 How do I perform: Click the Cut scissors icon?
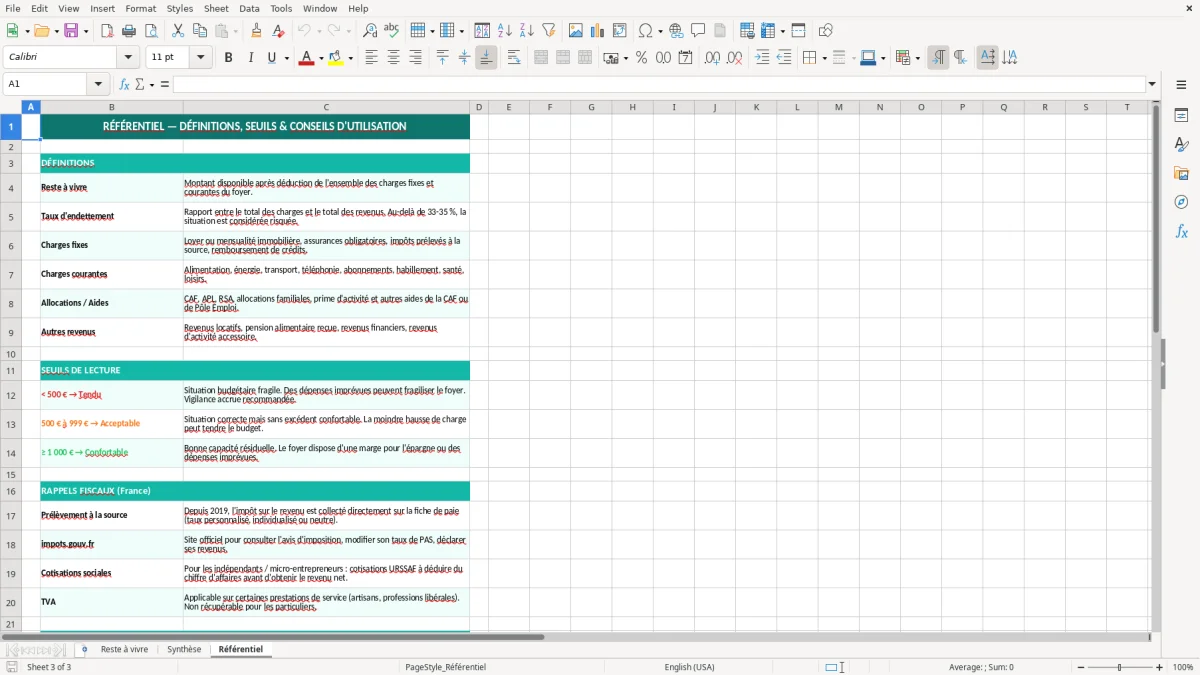pyautogui.click(x=178, y=31)
